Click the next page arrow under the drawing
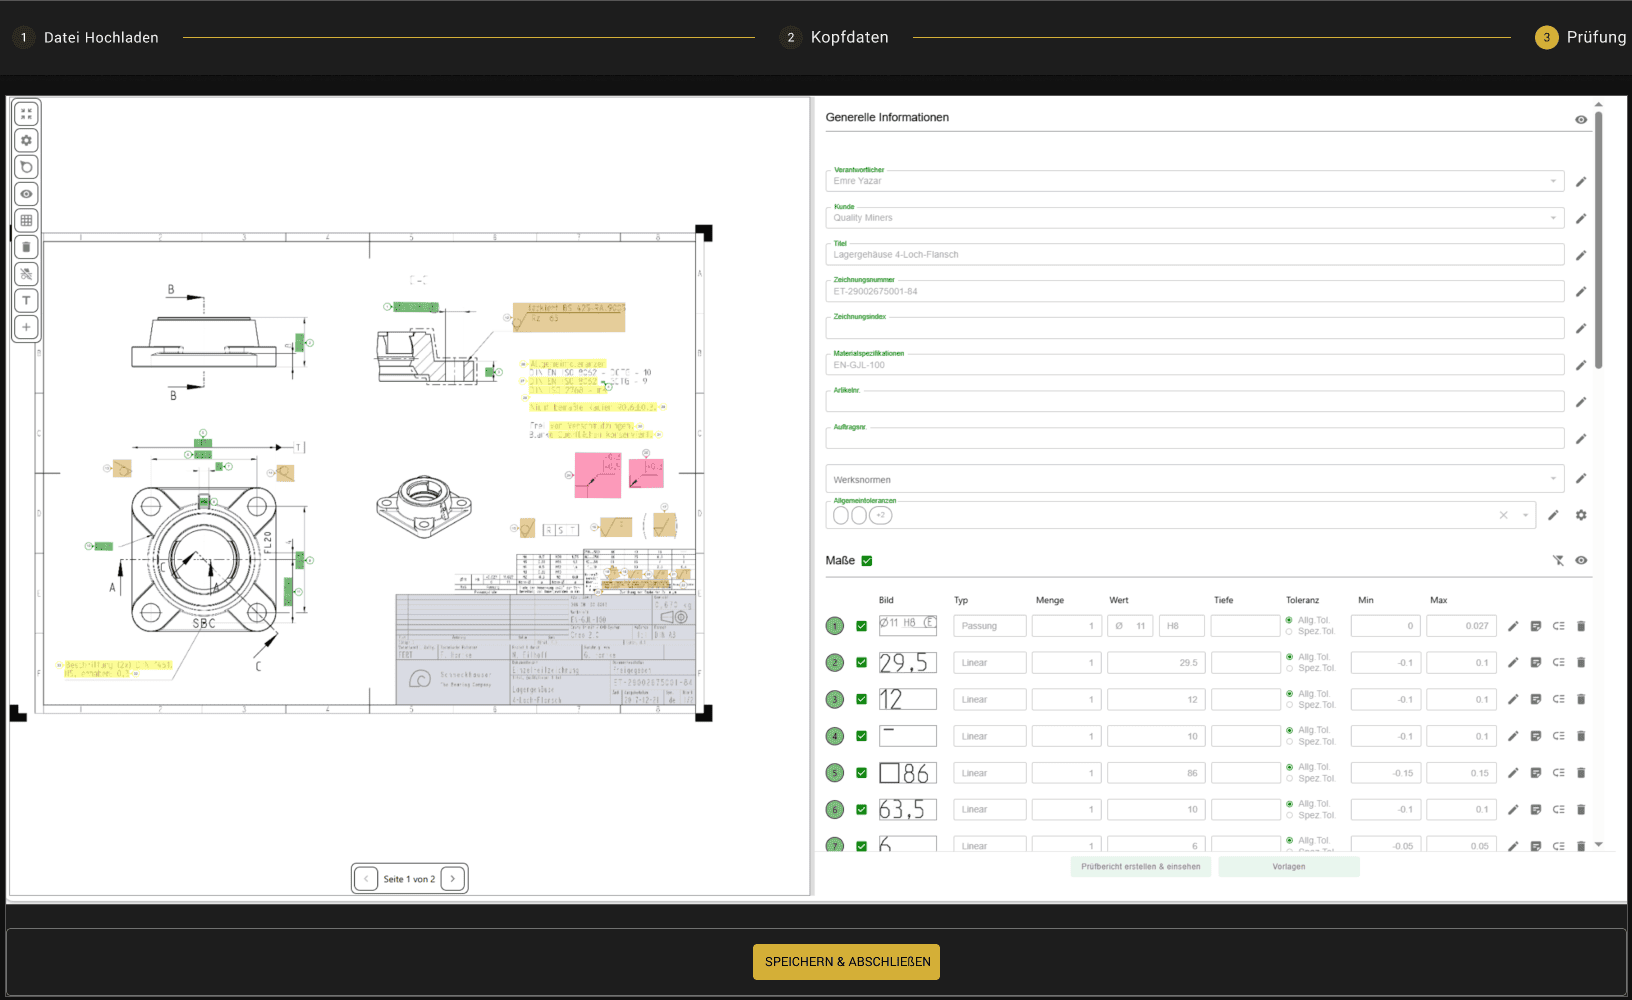The height and width of the screenshot is (1000, 1632). [x=453, y=878]
